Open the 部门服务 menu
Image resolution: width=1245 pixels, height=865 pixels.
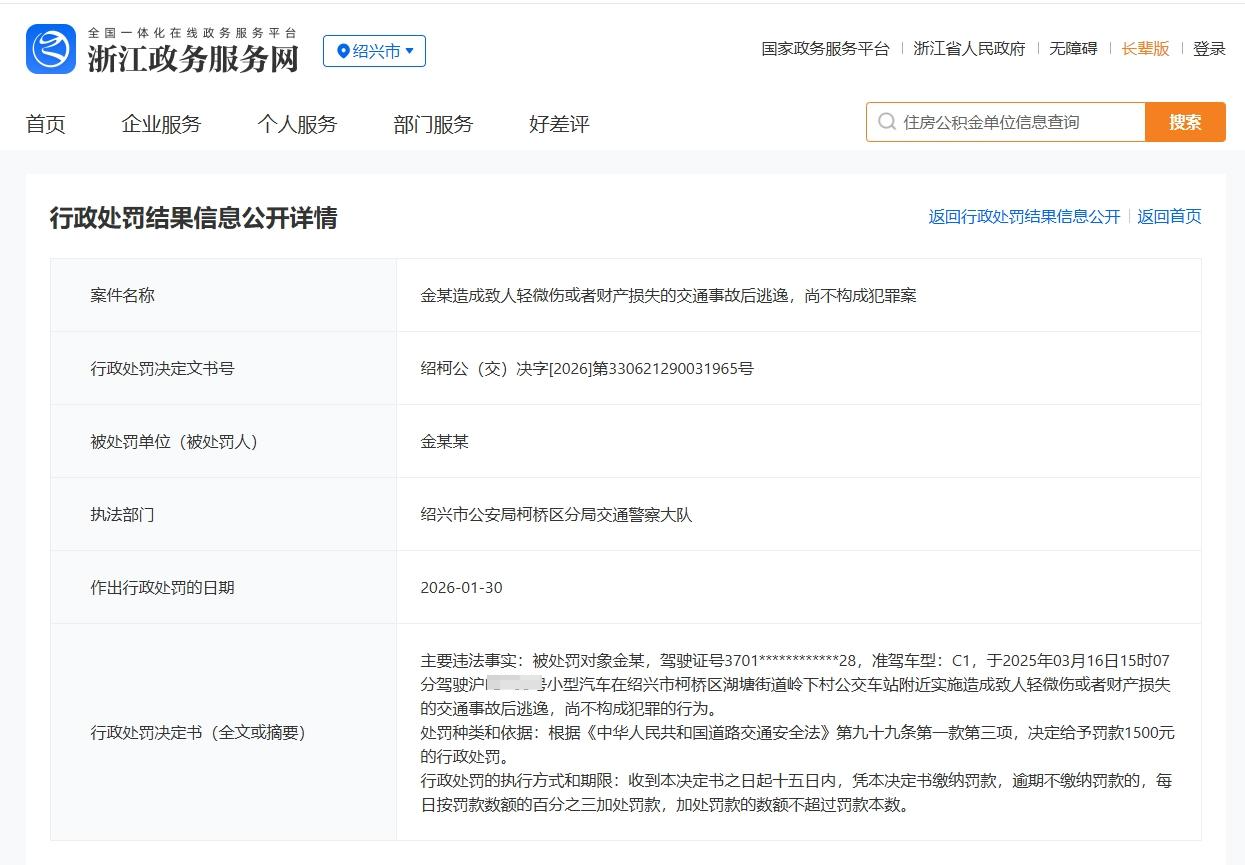431,123
